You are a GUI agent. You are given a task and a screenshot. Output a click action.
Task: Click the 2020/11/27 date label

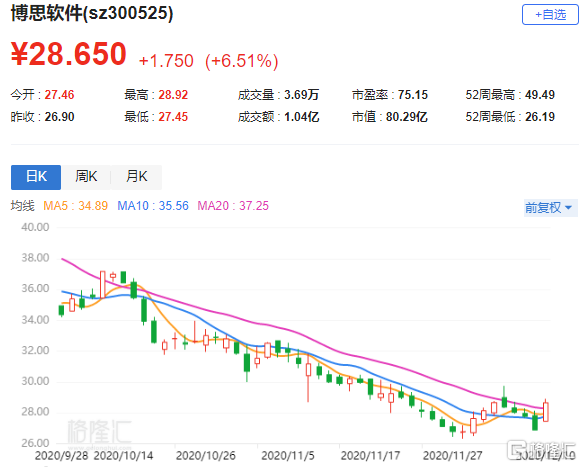[x=453, y=455]
